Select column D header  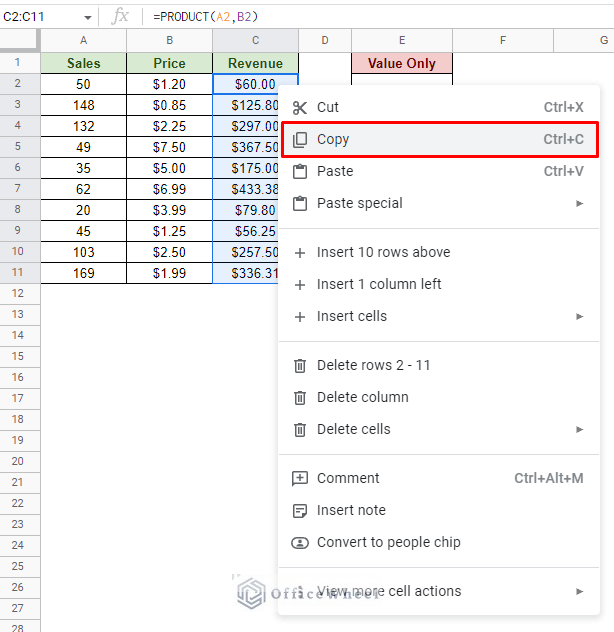(x=325, y=40)
